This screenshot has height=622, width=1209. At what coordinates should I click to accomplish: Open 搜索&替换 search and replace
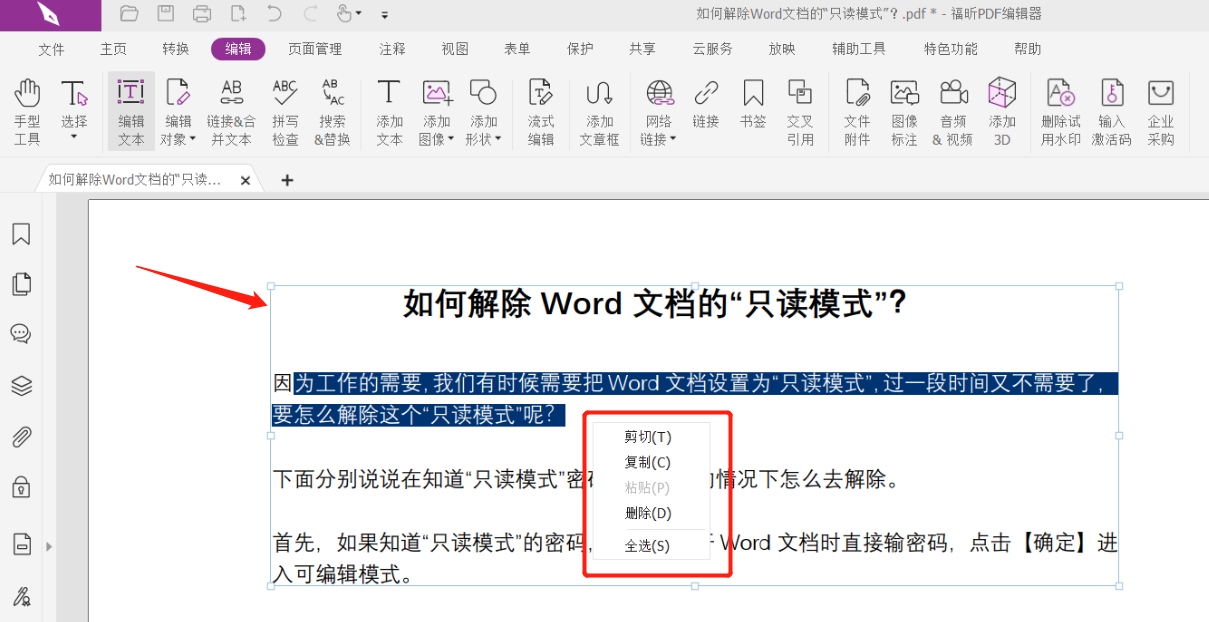pos(333,110)
